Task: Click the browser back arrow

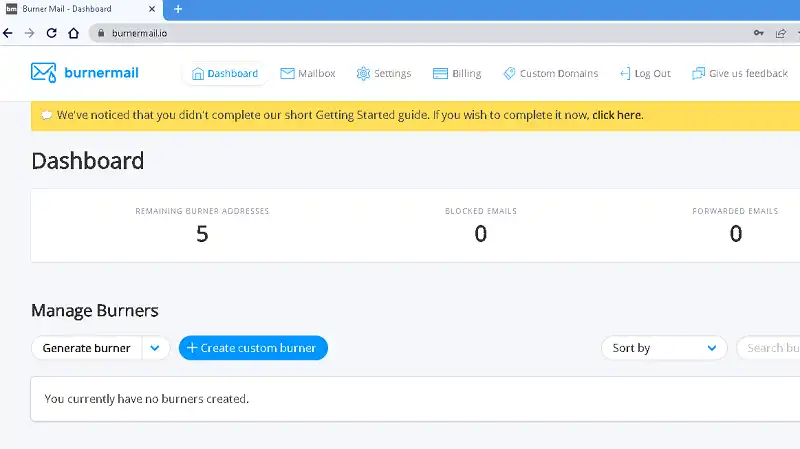Action: [9, 32]
